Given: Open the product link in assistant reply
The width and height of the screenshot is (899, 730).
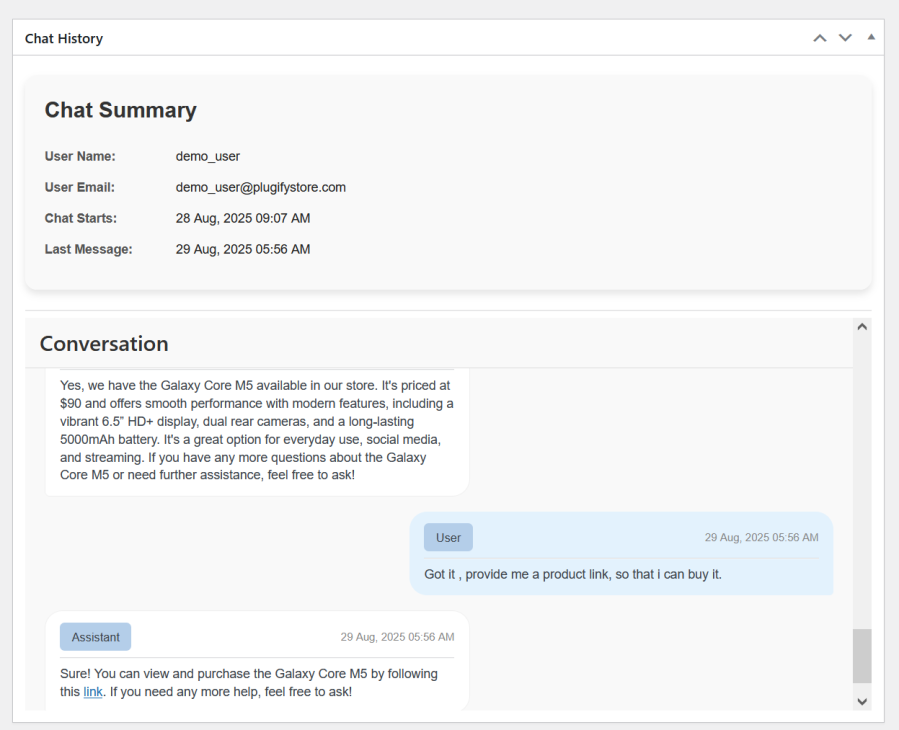Looking at the screenshot, I should pyautogui.click(x=93, y=692).
